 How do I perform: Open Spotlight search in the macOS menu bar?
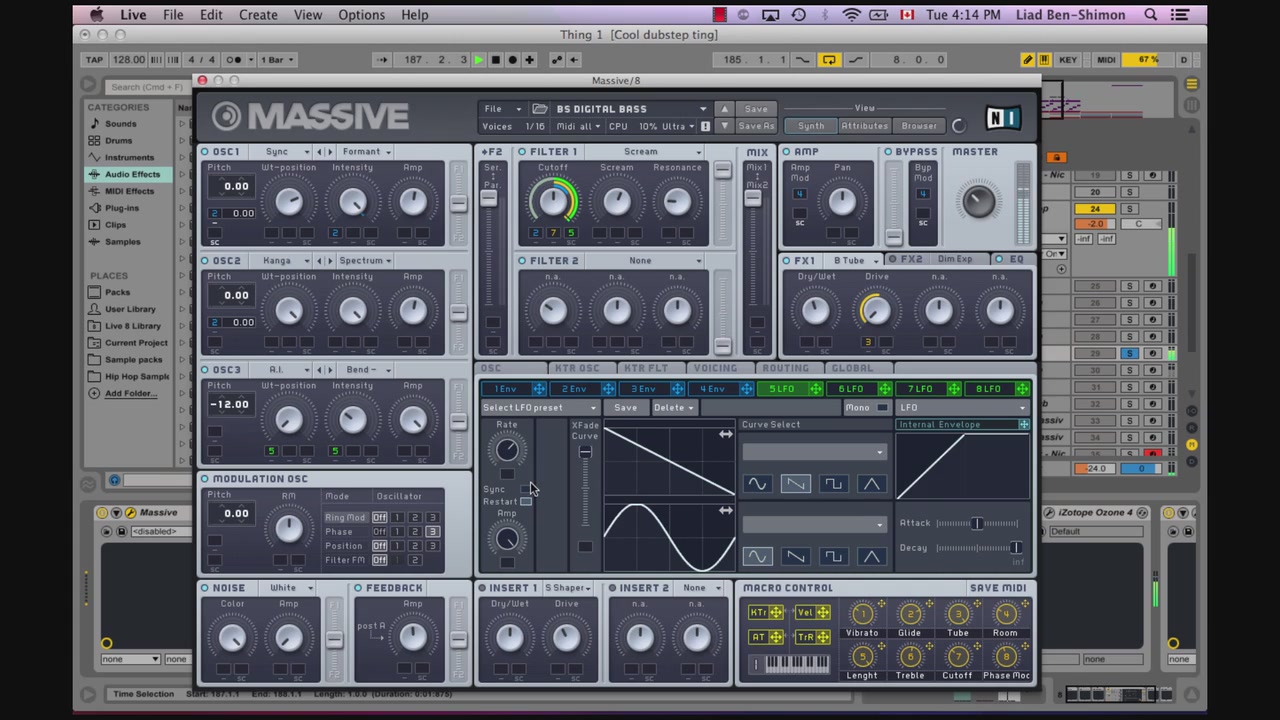point(1151,15)
